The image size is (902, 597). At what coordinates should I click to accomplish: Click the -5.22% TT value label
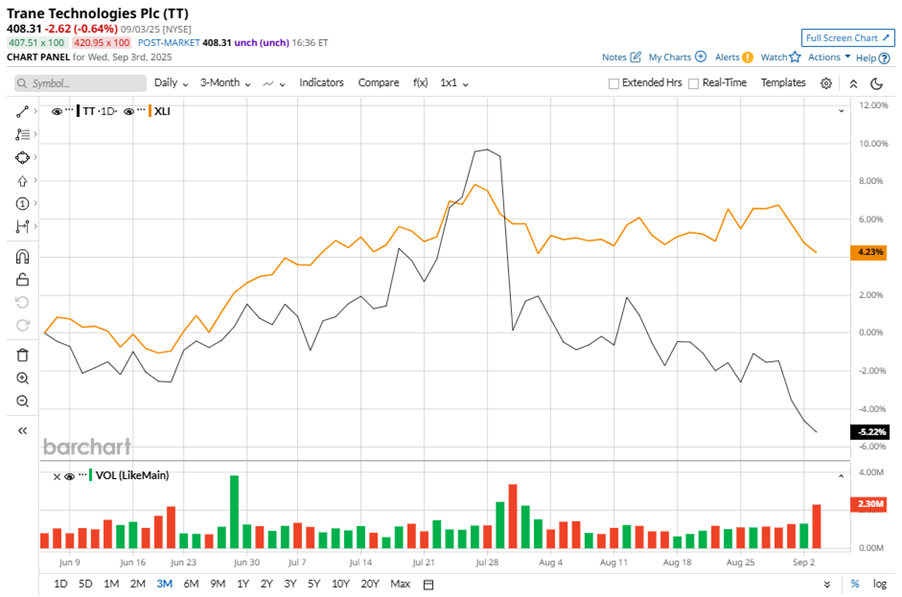pyautogui.click(x=870, y=432)
